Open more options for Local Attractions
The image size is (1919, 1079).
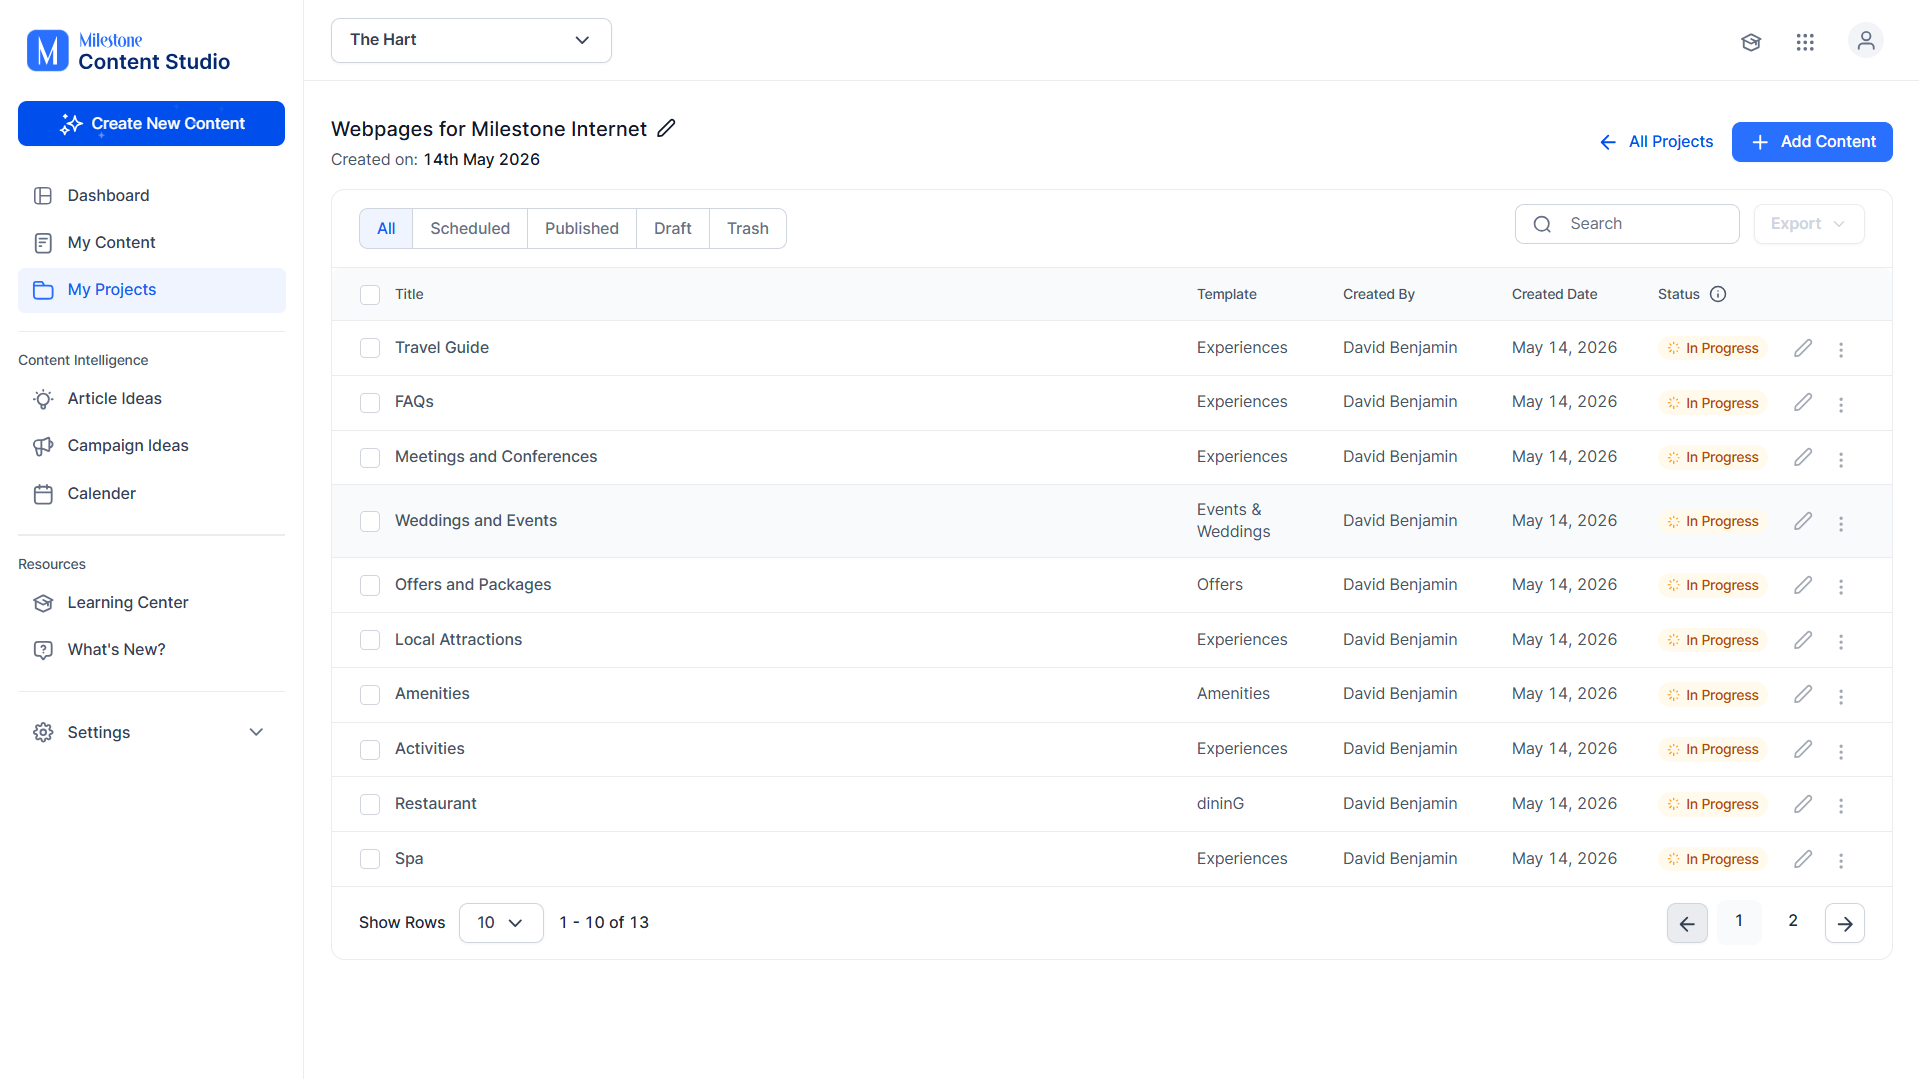[1841, 641]
